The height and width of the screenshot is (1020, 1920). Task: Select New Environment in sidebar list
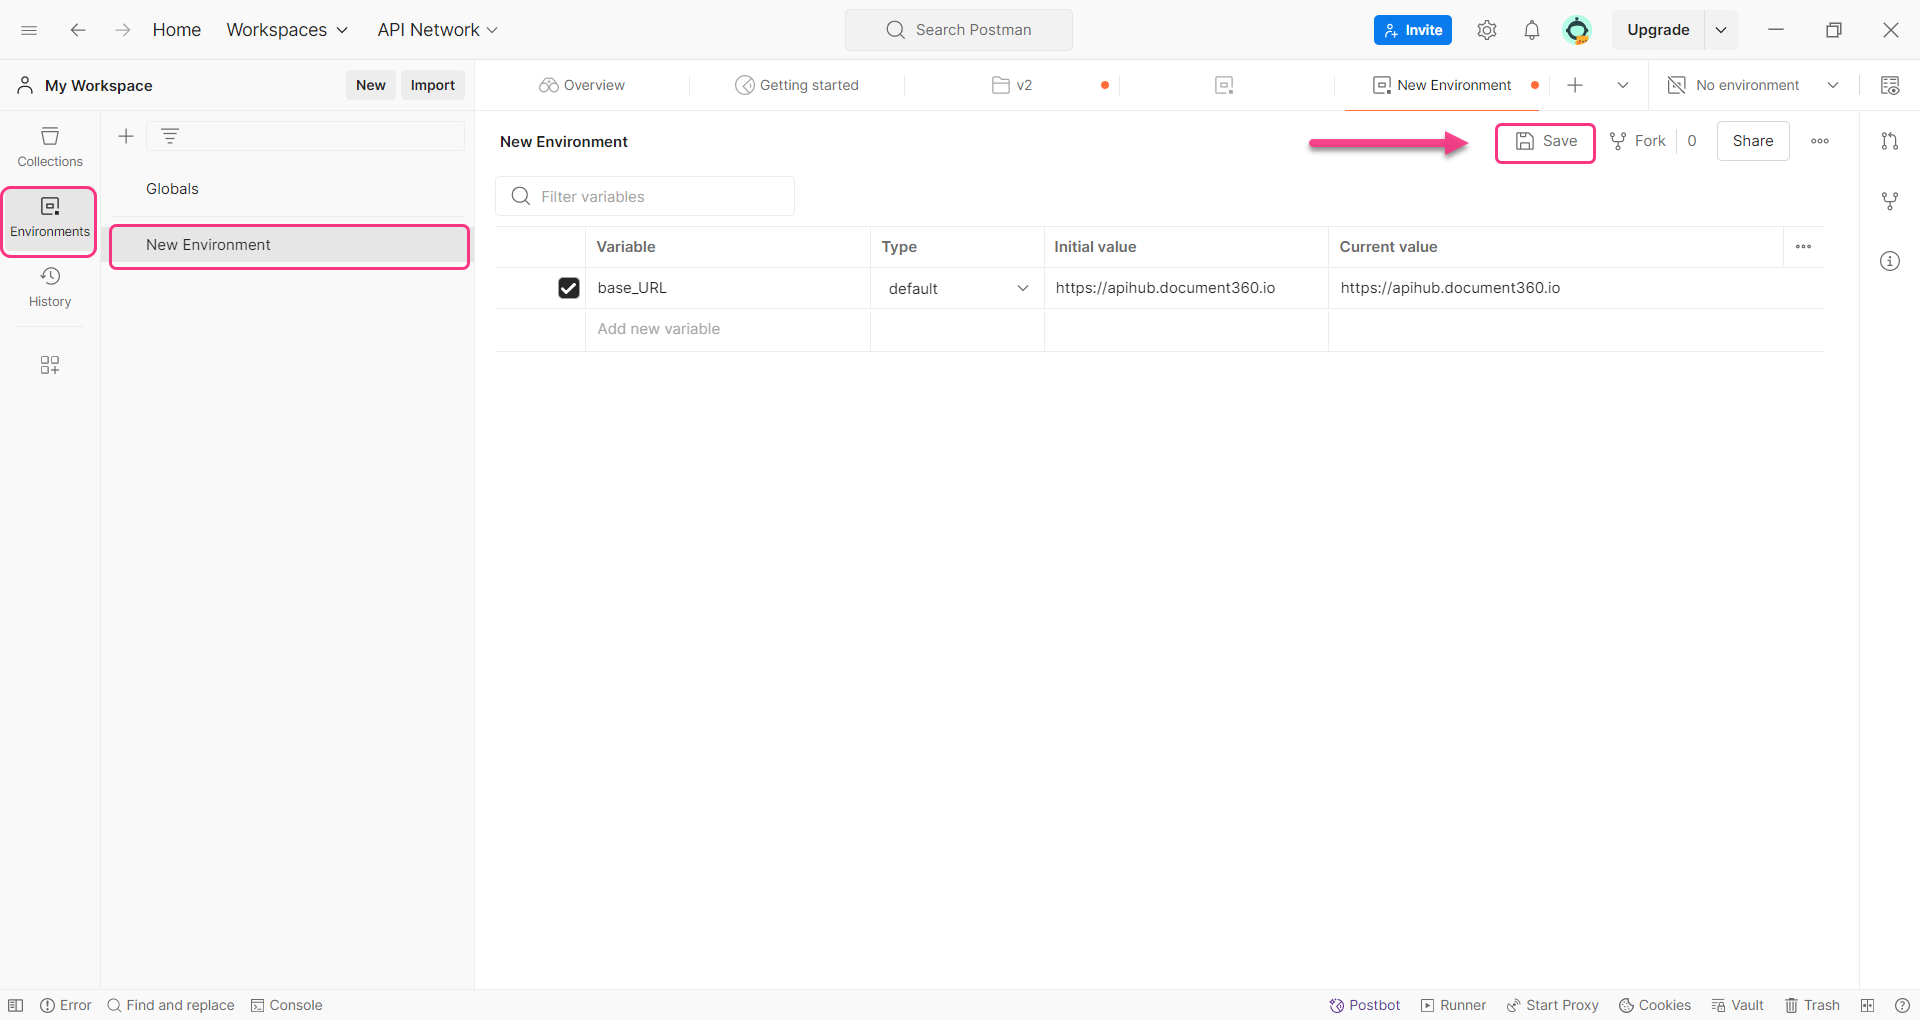[x=289, y=245]
